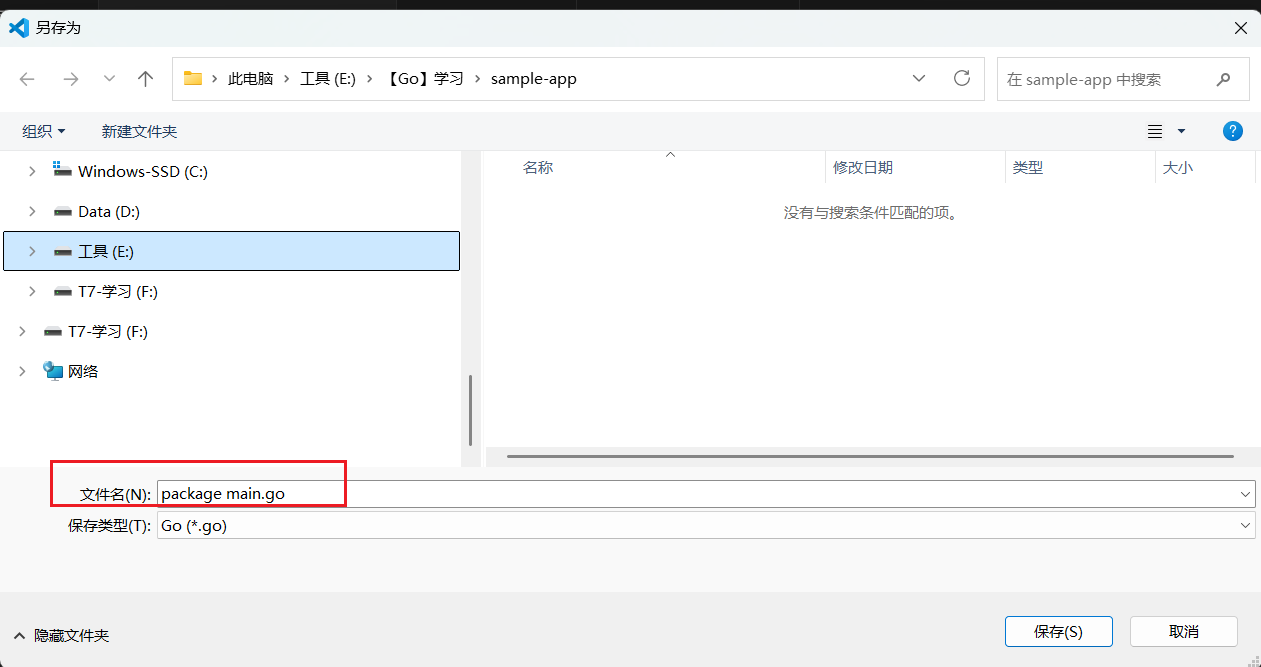Sort by the 修改日期 column header

[x=863, y=168]
